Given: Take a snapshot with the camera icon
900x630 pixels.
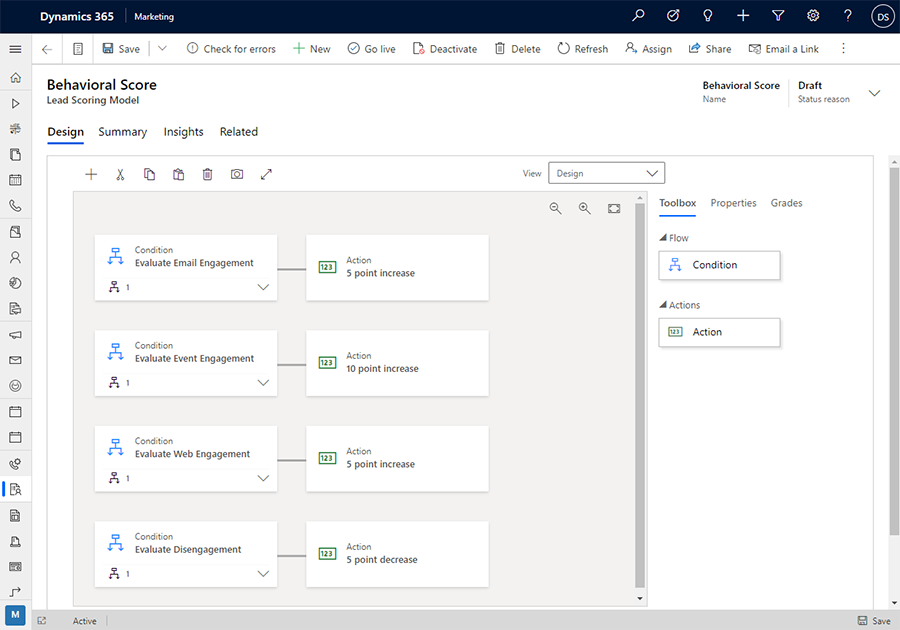Looking at the screenshot, I should pos(237,174).
